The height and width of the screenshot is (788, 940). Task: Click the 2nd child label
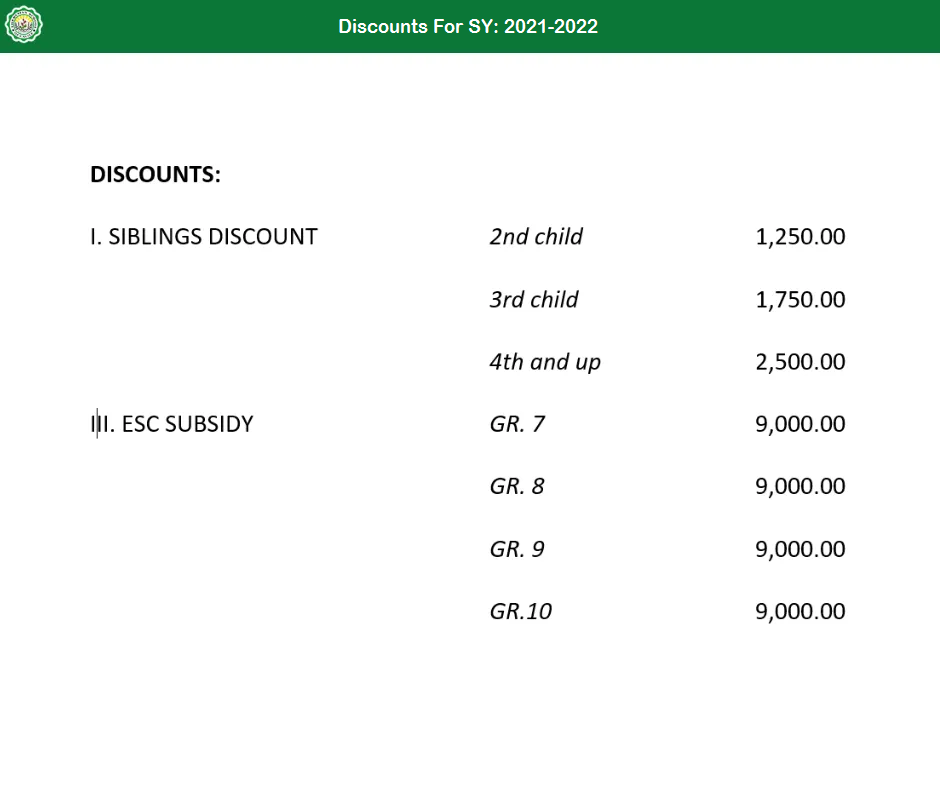coord(536,237)
